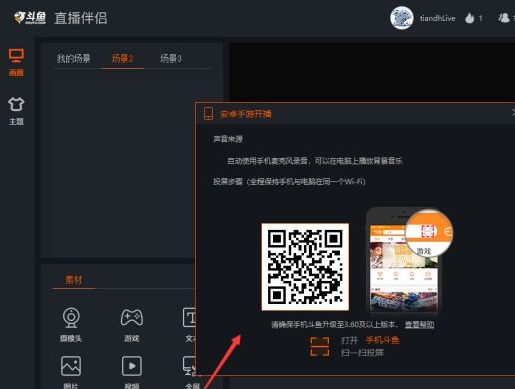Open the 查看帮助 help link
Screen dimensions: 515x389
click(419, 324)
